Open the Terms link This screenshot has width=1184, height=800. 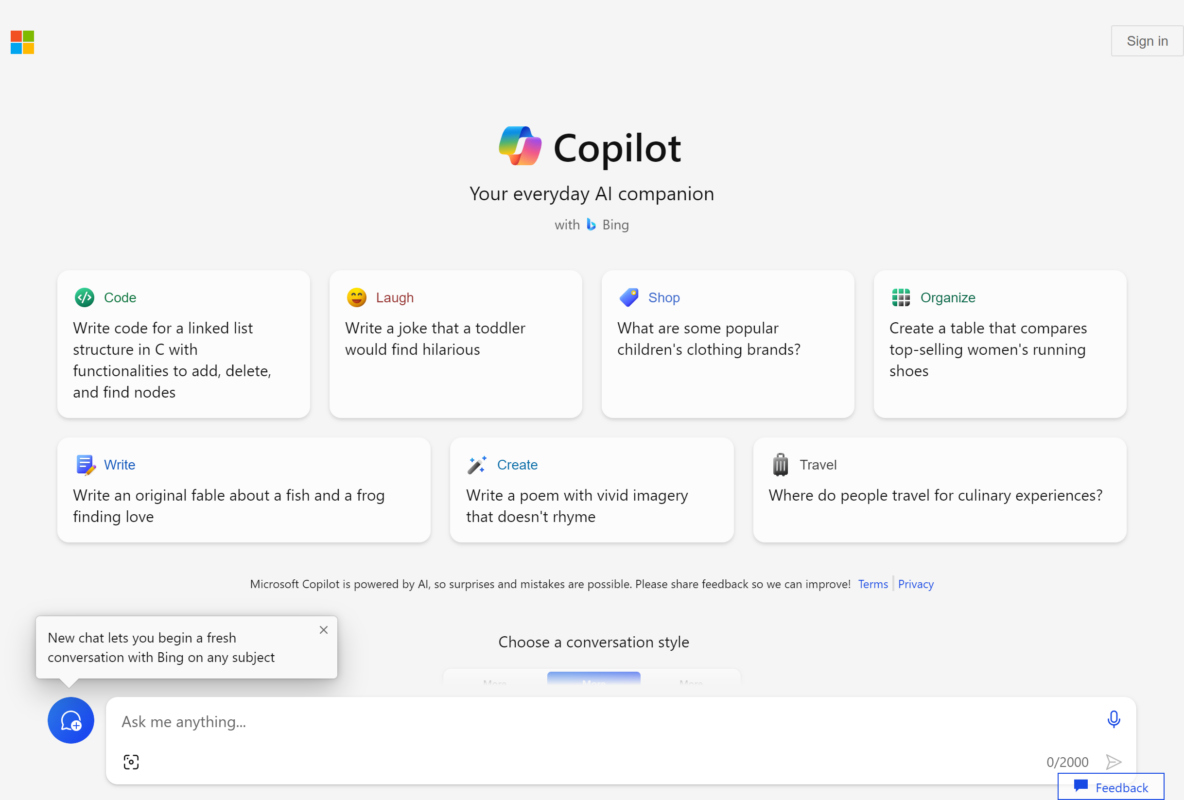coord(872,583)
